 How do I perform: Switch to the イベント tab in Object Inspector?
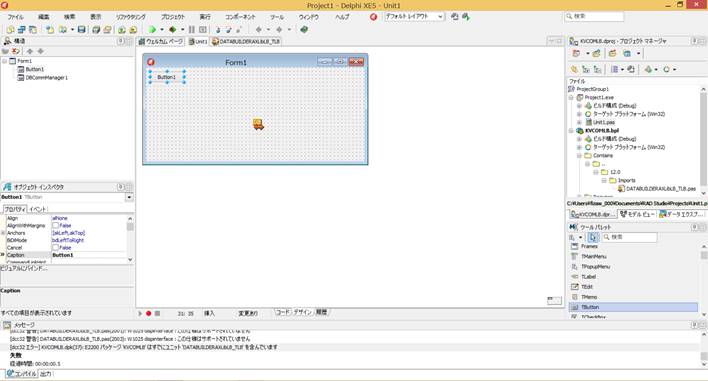(38, 209)
